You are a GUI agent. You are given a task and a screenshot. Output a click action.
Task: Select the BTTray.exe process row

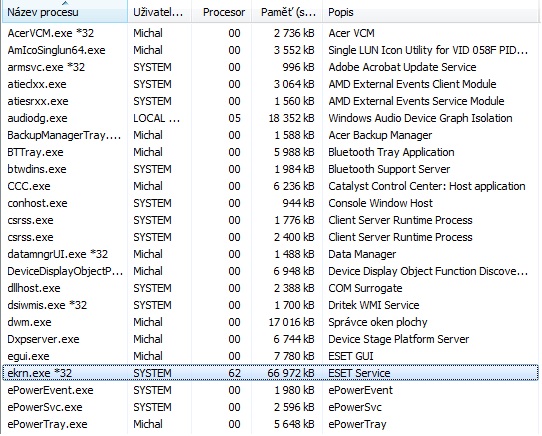pyautogui.click(x=271, y=152)
